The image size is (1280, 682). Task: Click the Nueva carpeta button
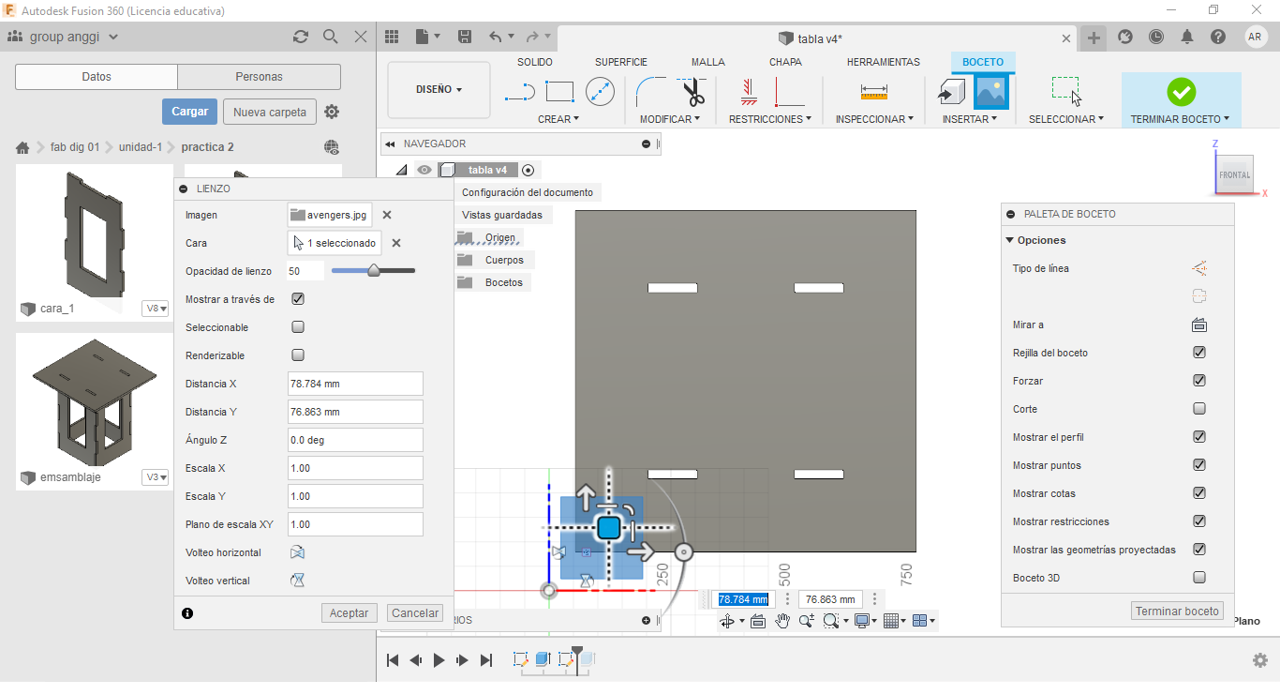[x=270, y=111]
